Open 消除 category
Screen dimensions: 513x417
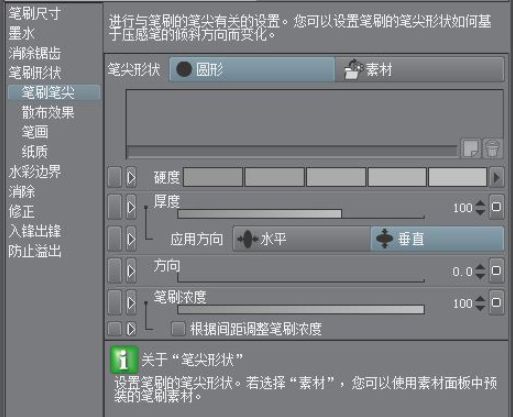[x=22, y=192]
